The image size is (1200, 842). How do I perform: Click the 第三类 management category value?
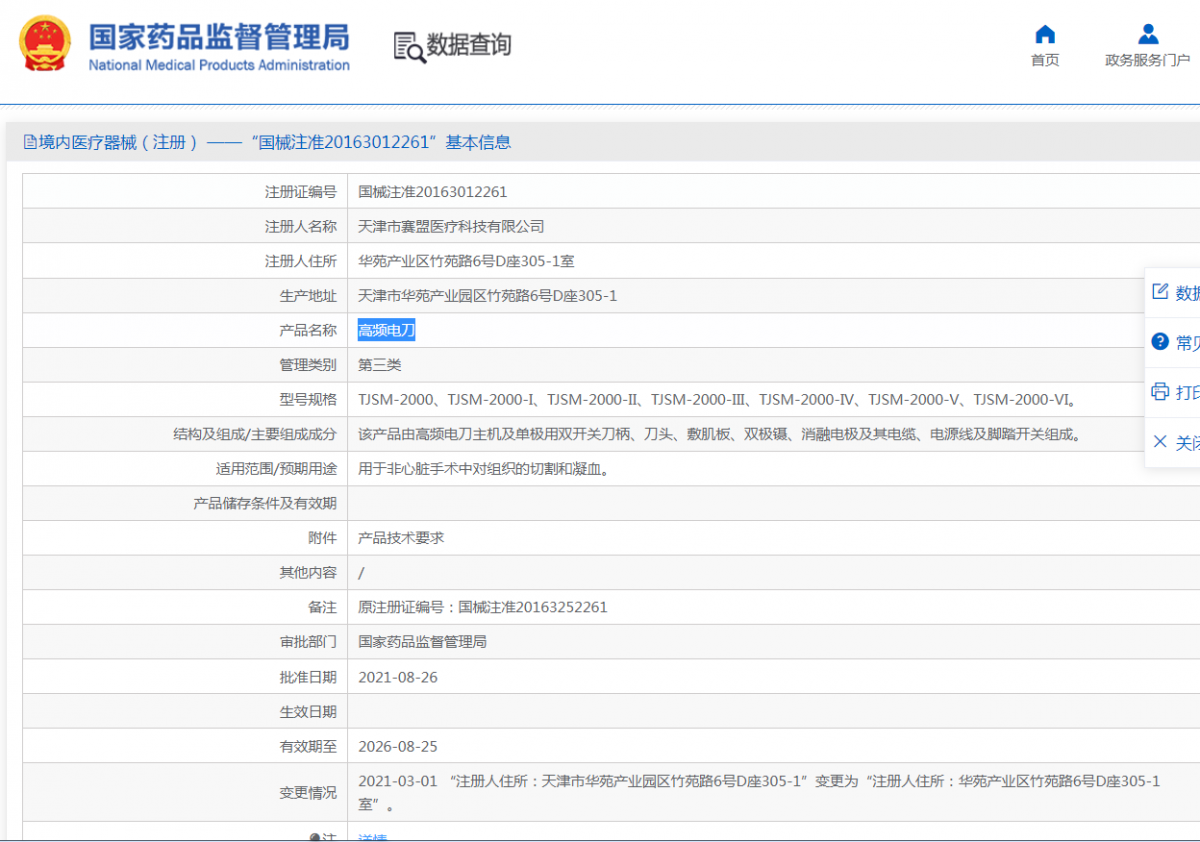tap(380, 365)
